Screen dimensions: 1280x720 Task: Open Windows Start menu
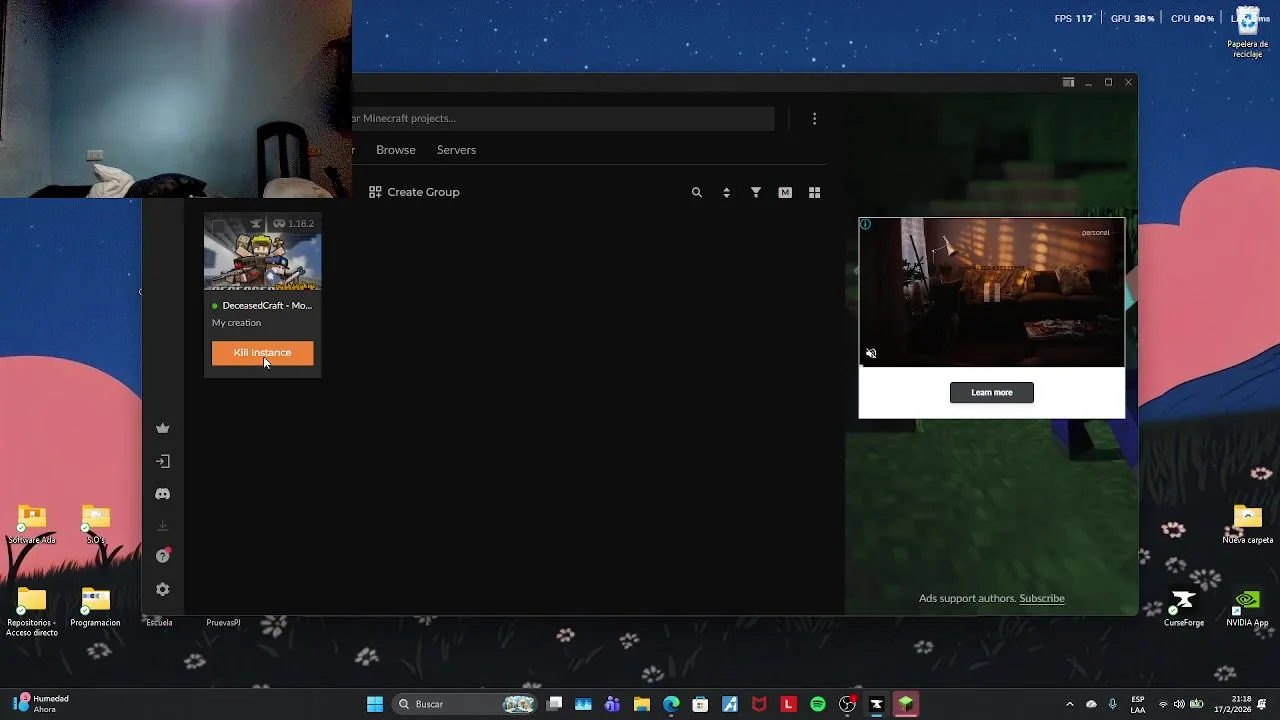(375, 704)
